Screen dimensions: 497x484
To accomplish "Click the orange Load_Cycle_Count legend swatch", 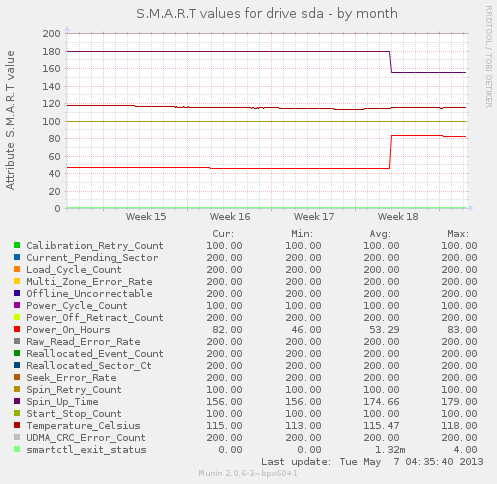I will click(x=17, y=269).
